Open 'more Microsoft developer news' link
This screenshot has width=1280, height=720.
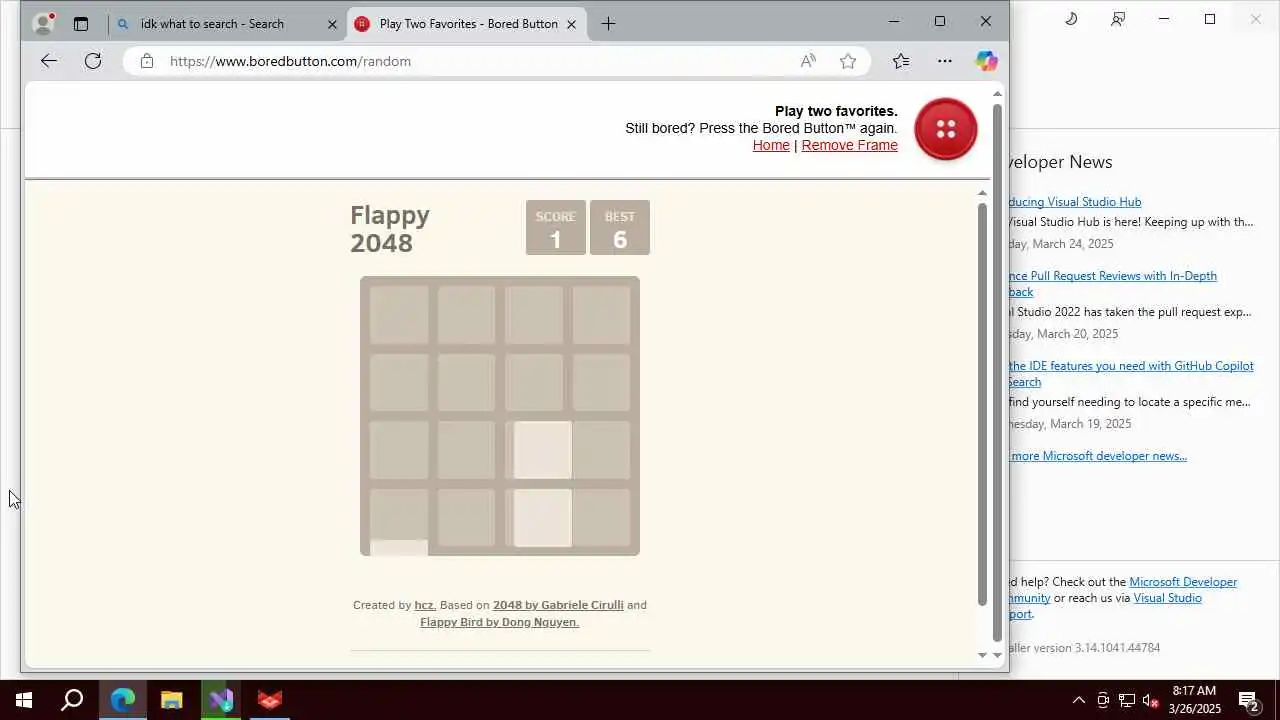coord(1098,456)
